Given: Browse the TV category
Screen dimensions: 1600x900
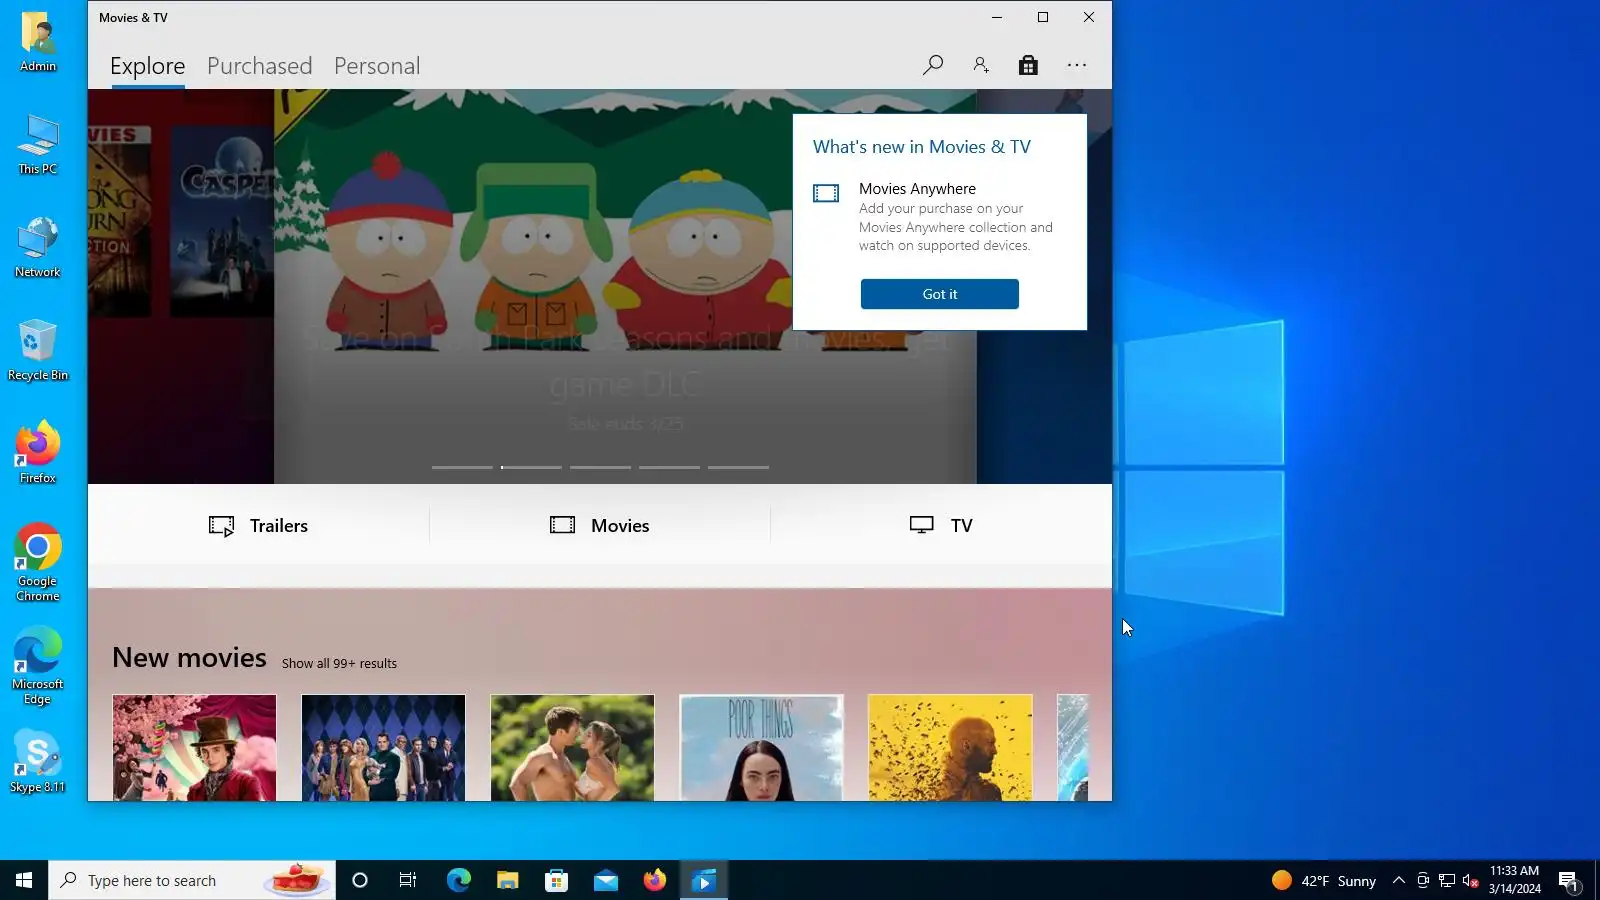Looking at the screenshot, I should click(x=941, y=526).
